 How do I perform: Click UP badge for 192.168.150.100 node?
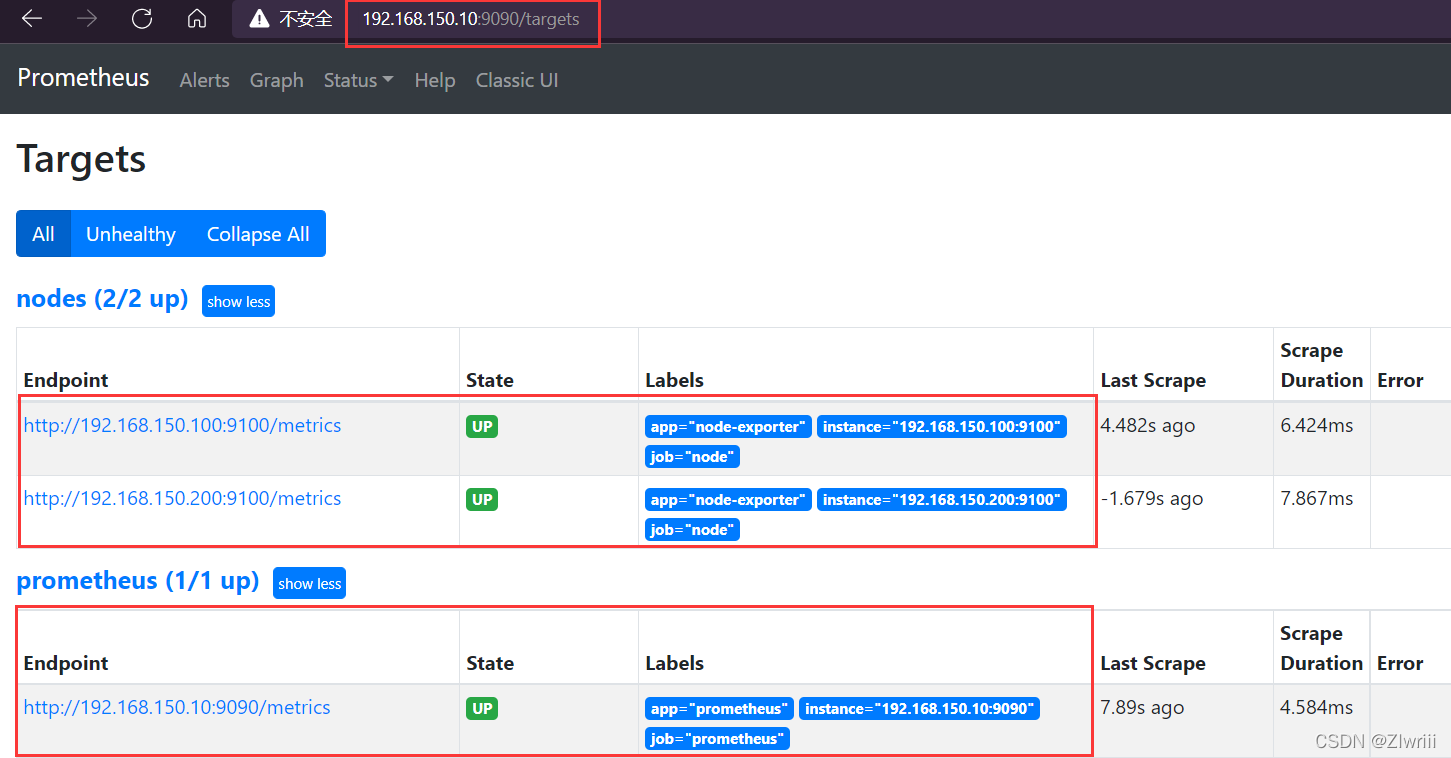[x=482, y=426]
